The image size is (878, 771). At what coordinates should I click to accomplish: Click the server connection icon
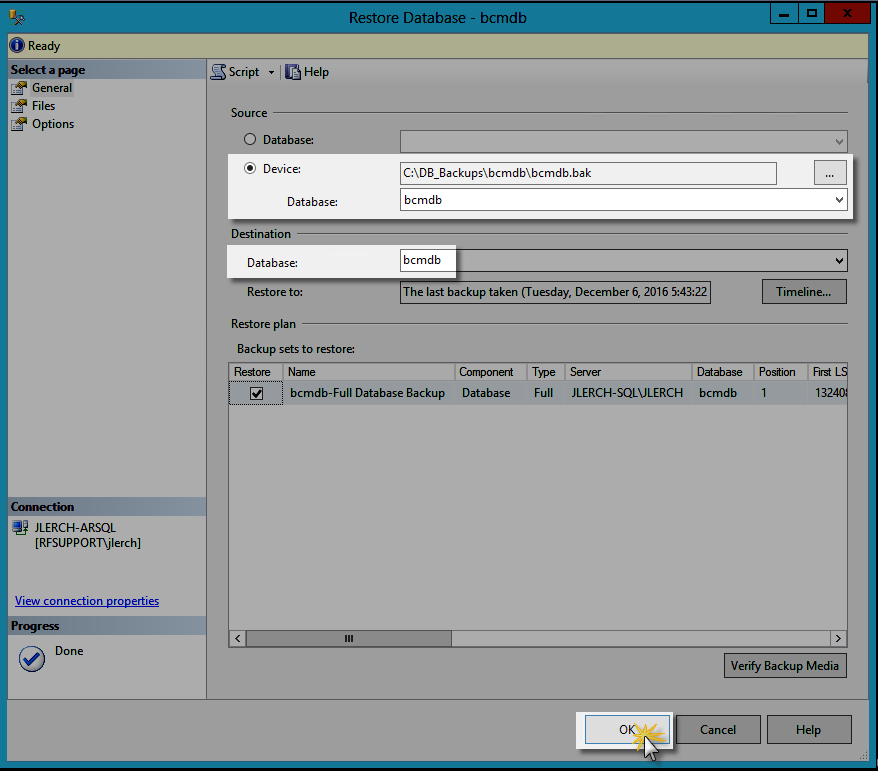click(x=20, y=527)
